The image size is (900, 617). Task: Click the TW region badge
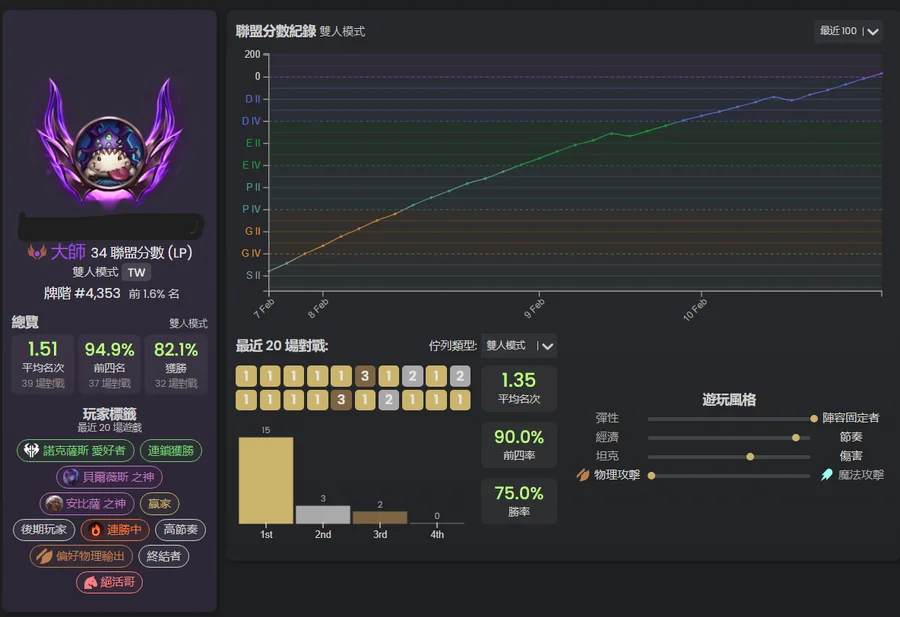click(x=137, y=272)
